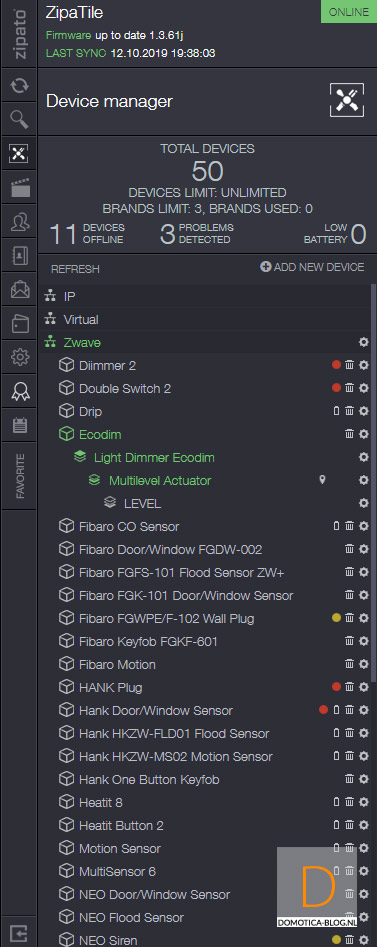Open the messages envelope icon in sidebar

pos(20,291)
